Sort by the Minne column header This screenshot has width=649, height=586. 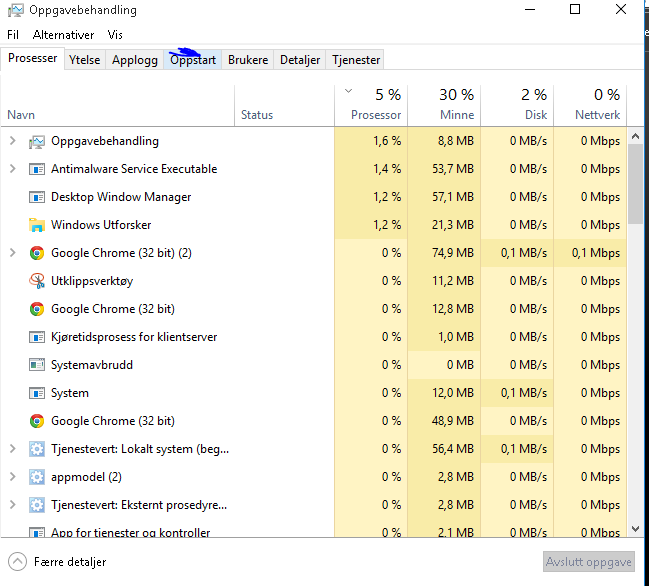tap(444, 106)
